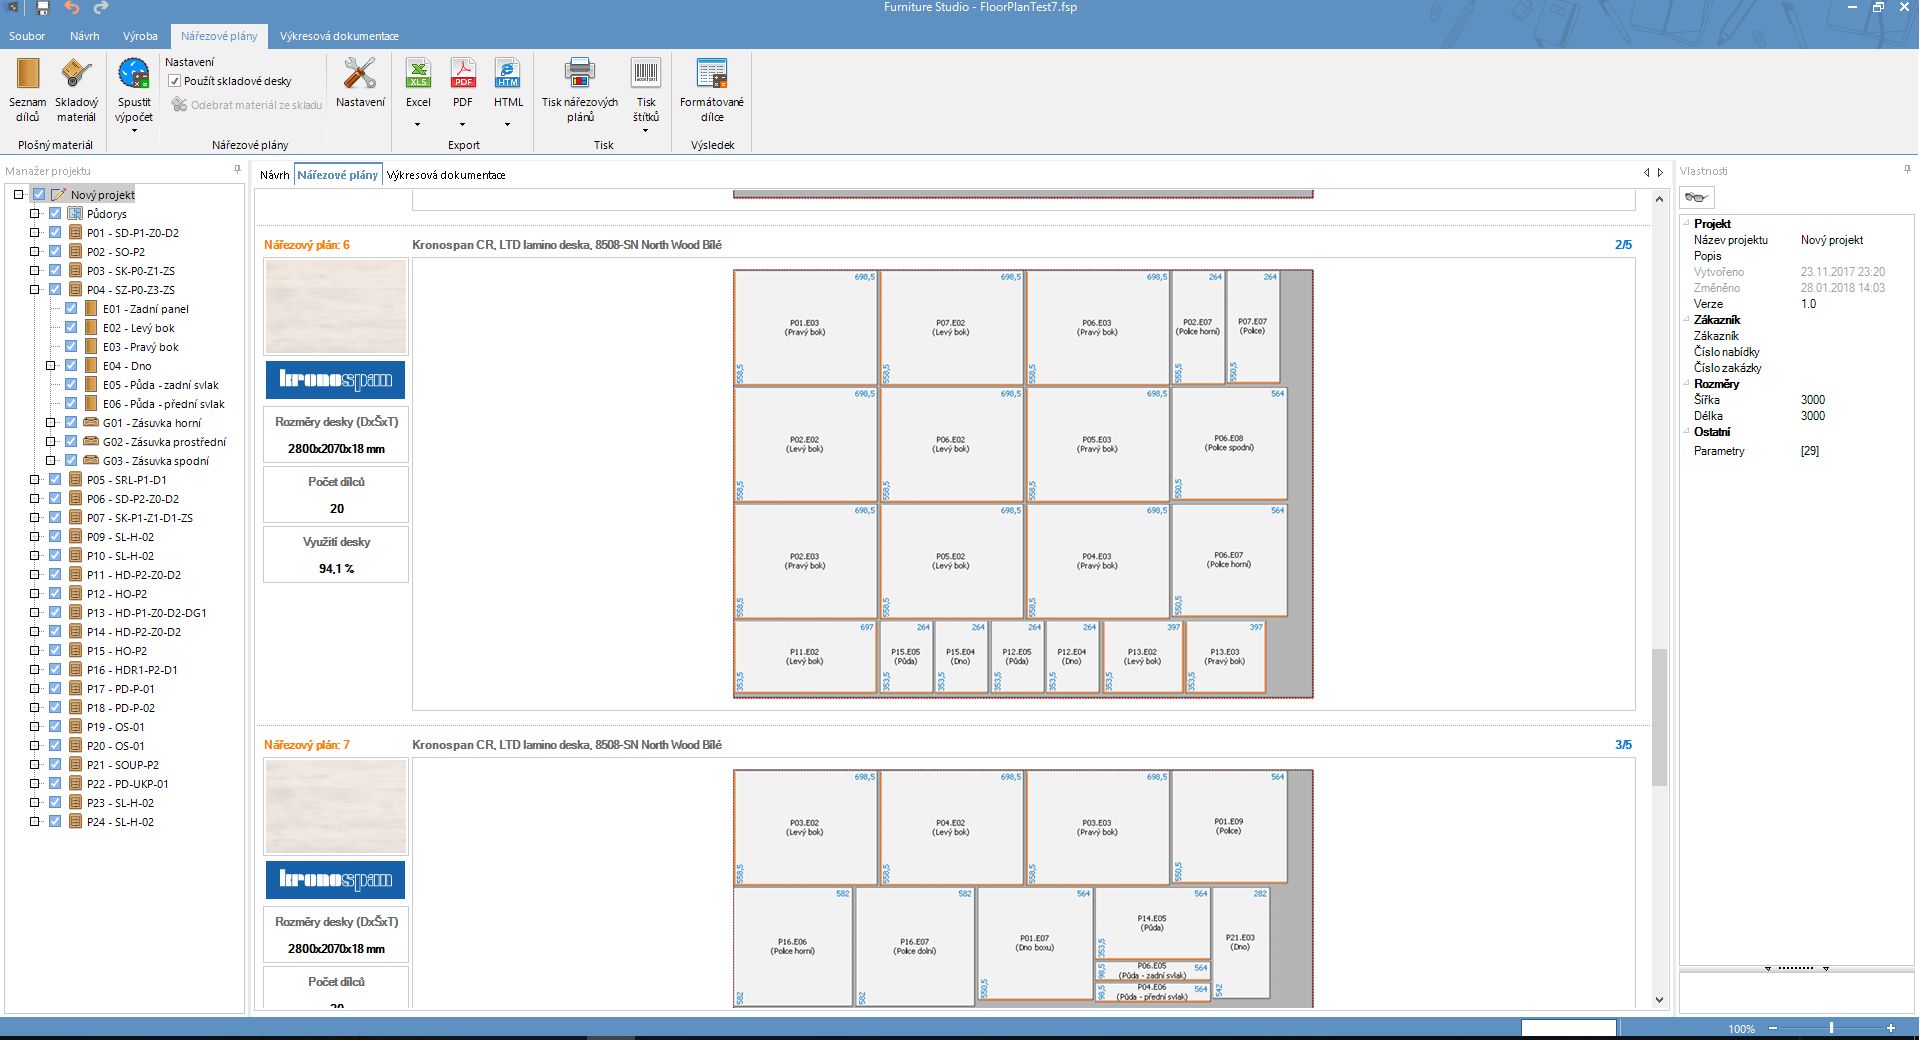Screen dimensions: 1920x1040
Task: Switch to Výkresová dokumentace ribbon tab
Action: [x=339, y=36]
